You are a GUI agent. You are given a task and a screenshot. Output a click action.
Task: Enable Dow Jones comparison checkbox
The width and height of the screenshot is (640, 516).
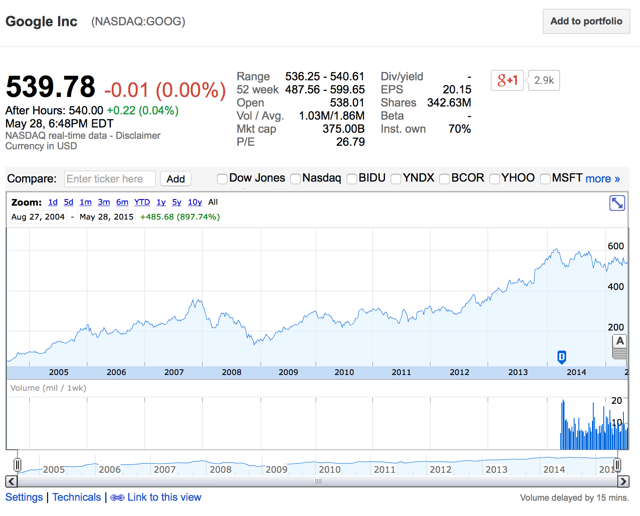pyautogui.click(x=222, y=179)
